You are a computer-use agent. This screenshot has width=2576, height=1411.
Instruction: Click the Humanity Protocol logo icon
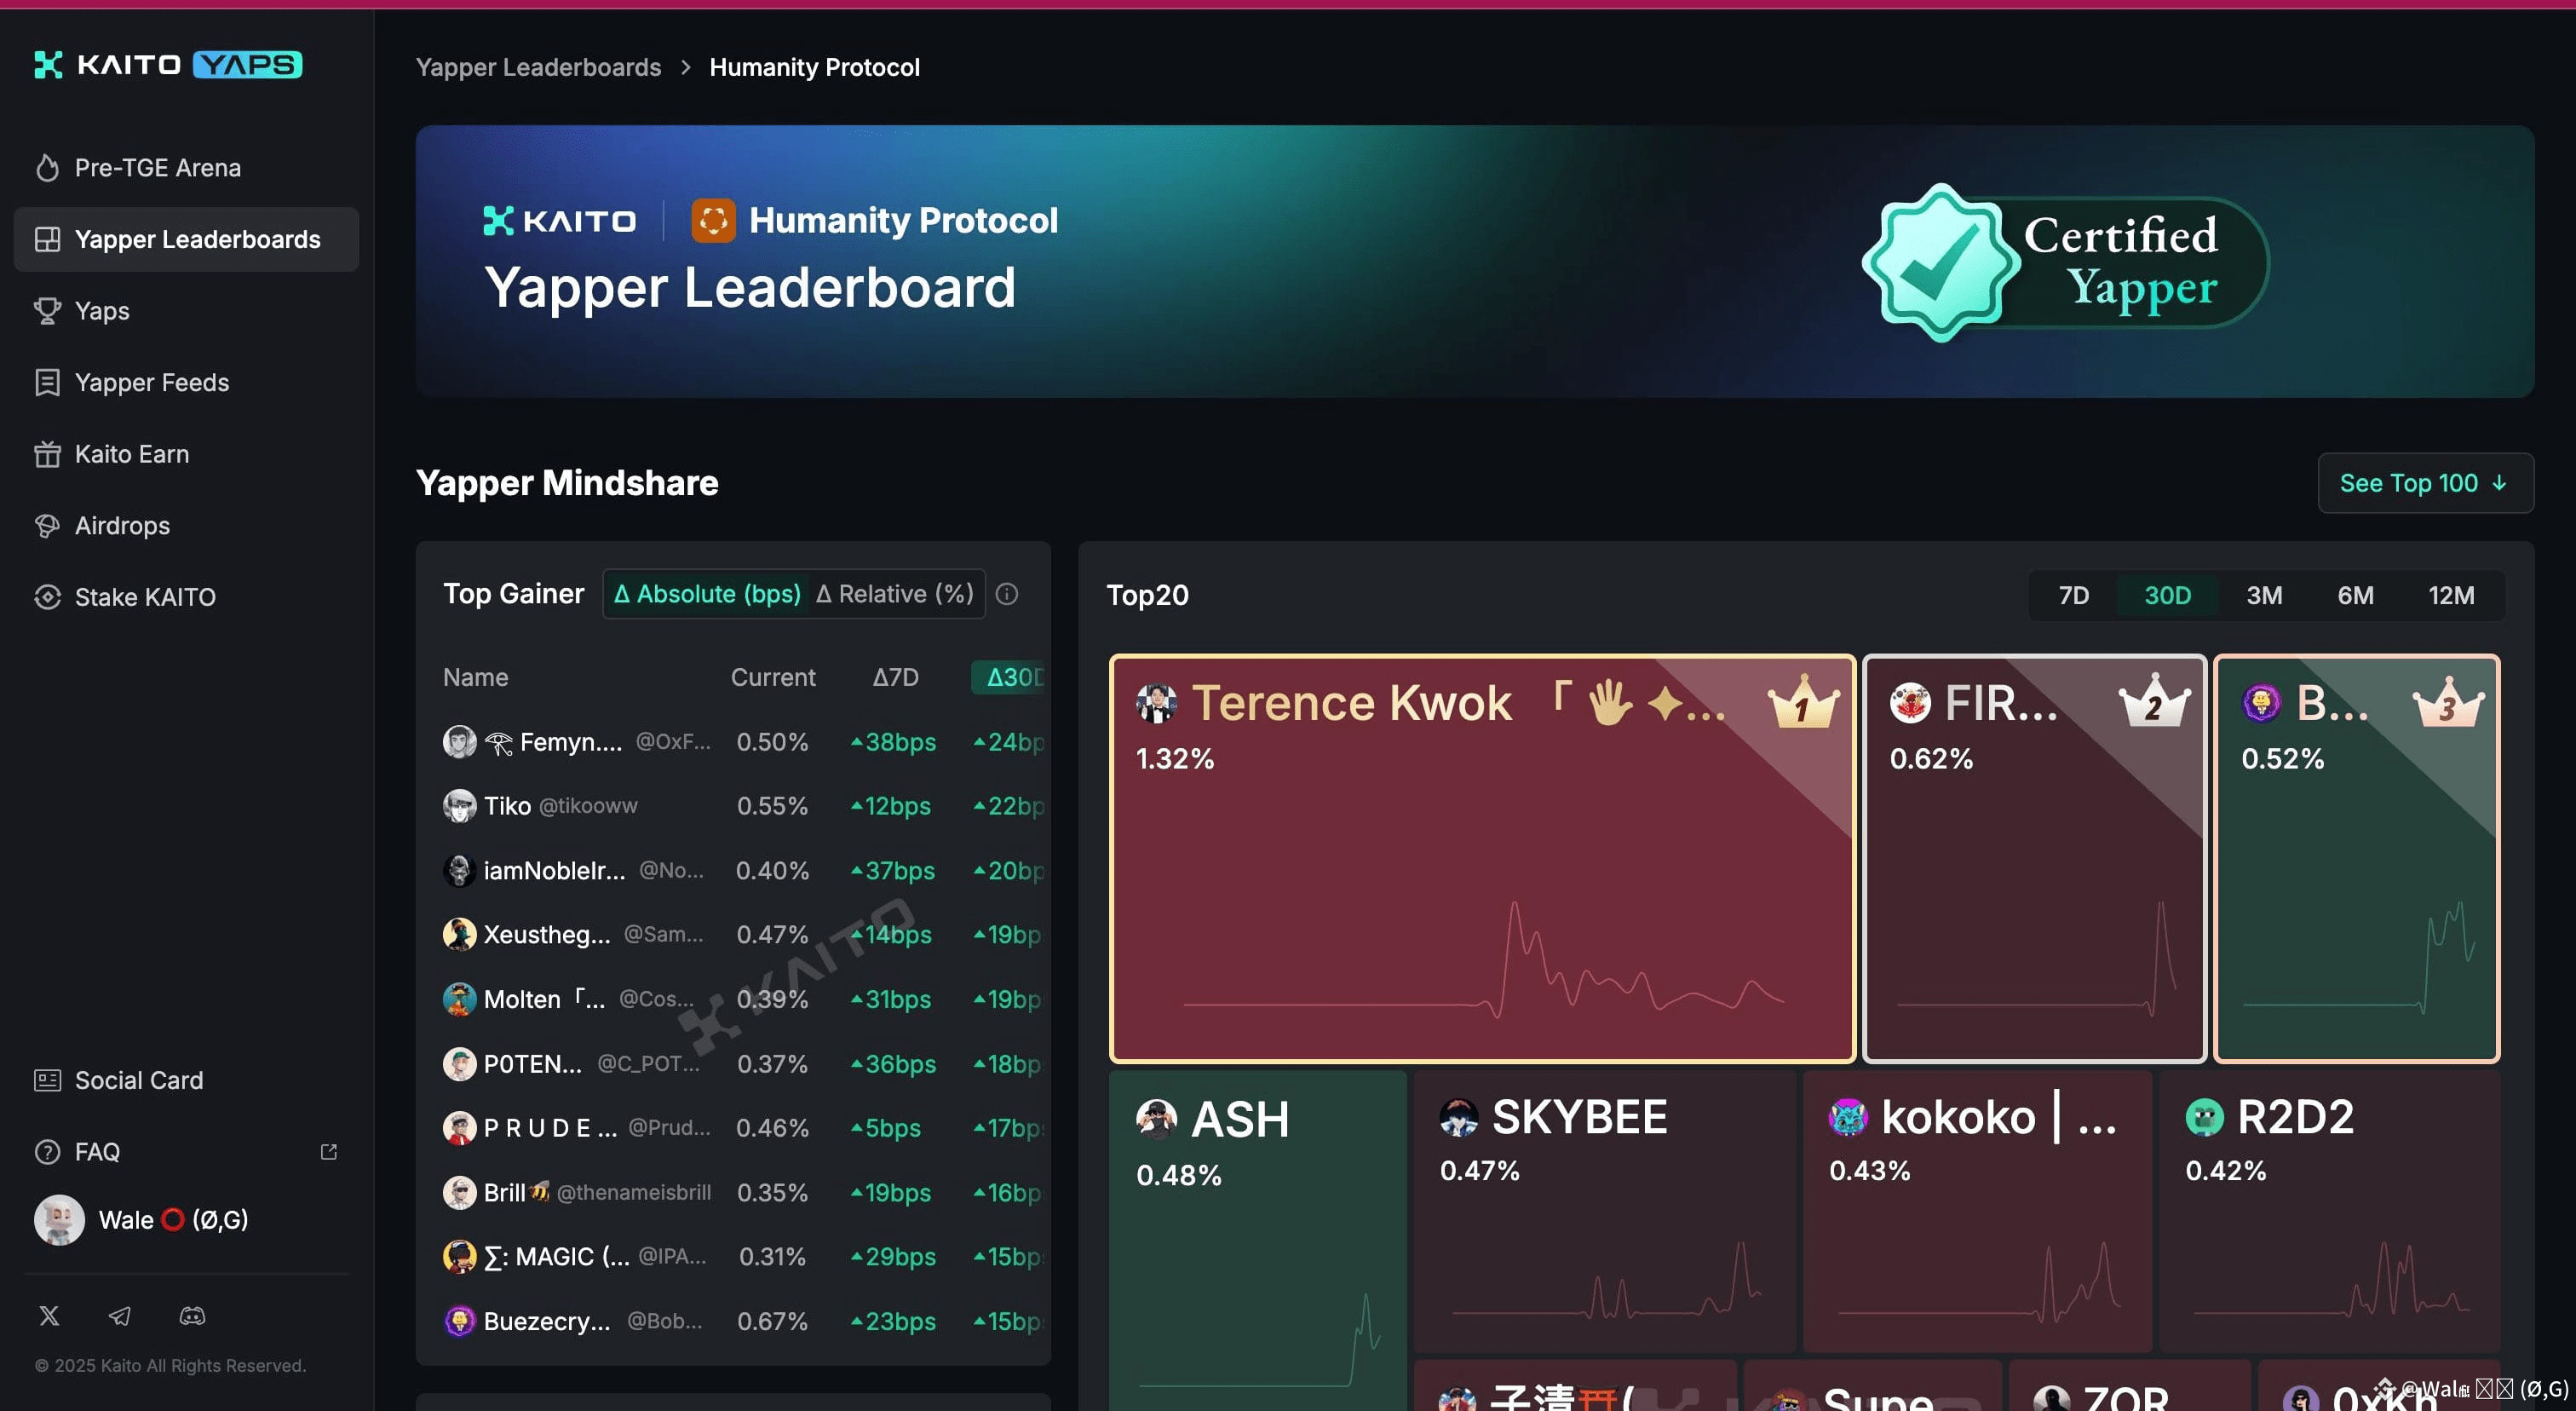tap(713, 221)
